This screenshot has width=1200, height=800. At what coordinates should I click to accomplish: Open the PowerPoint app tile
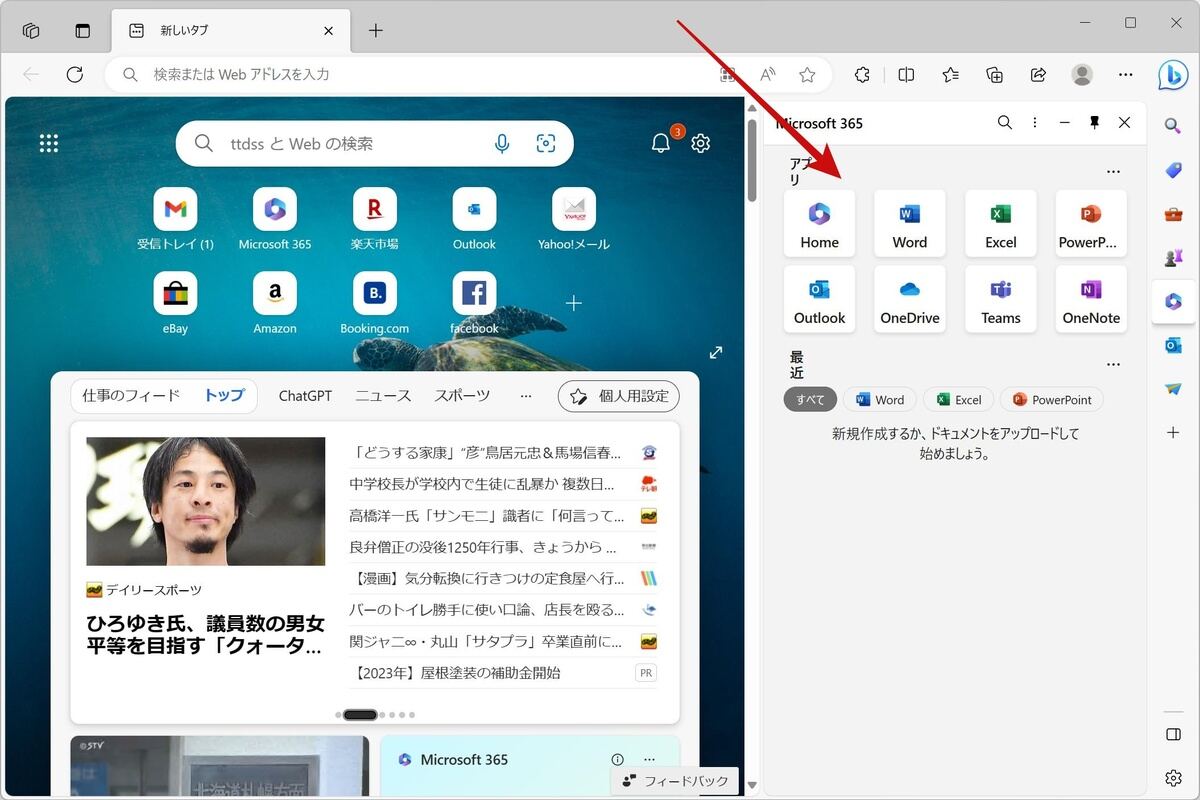click(1090, 223)
